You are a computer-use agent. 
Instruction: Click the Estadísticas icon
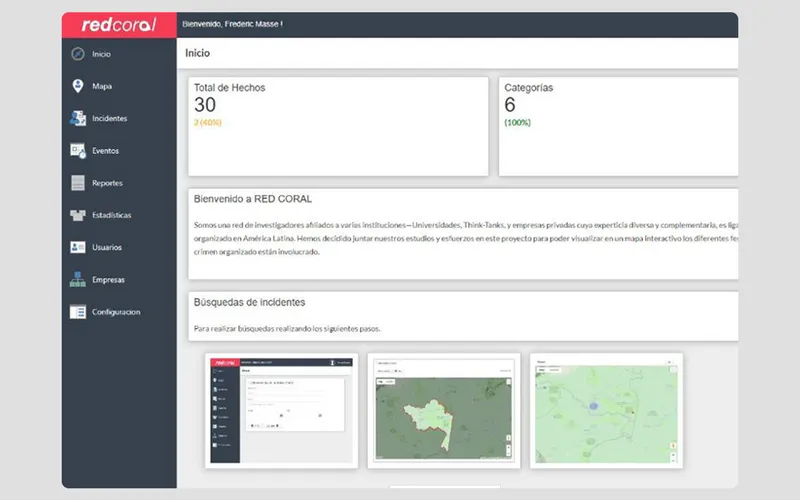pos(78,215)
